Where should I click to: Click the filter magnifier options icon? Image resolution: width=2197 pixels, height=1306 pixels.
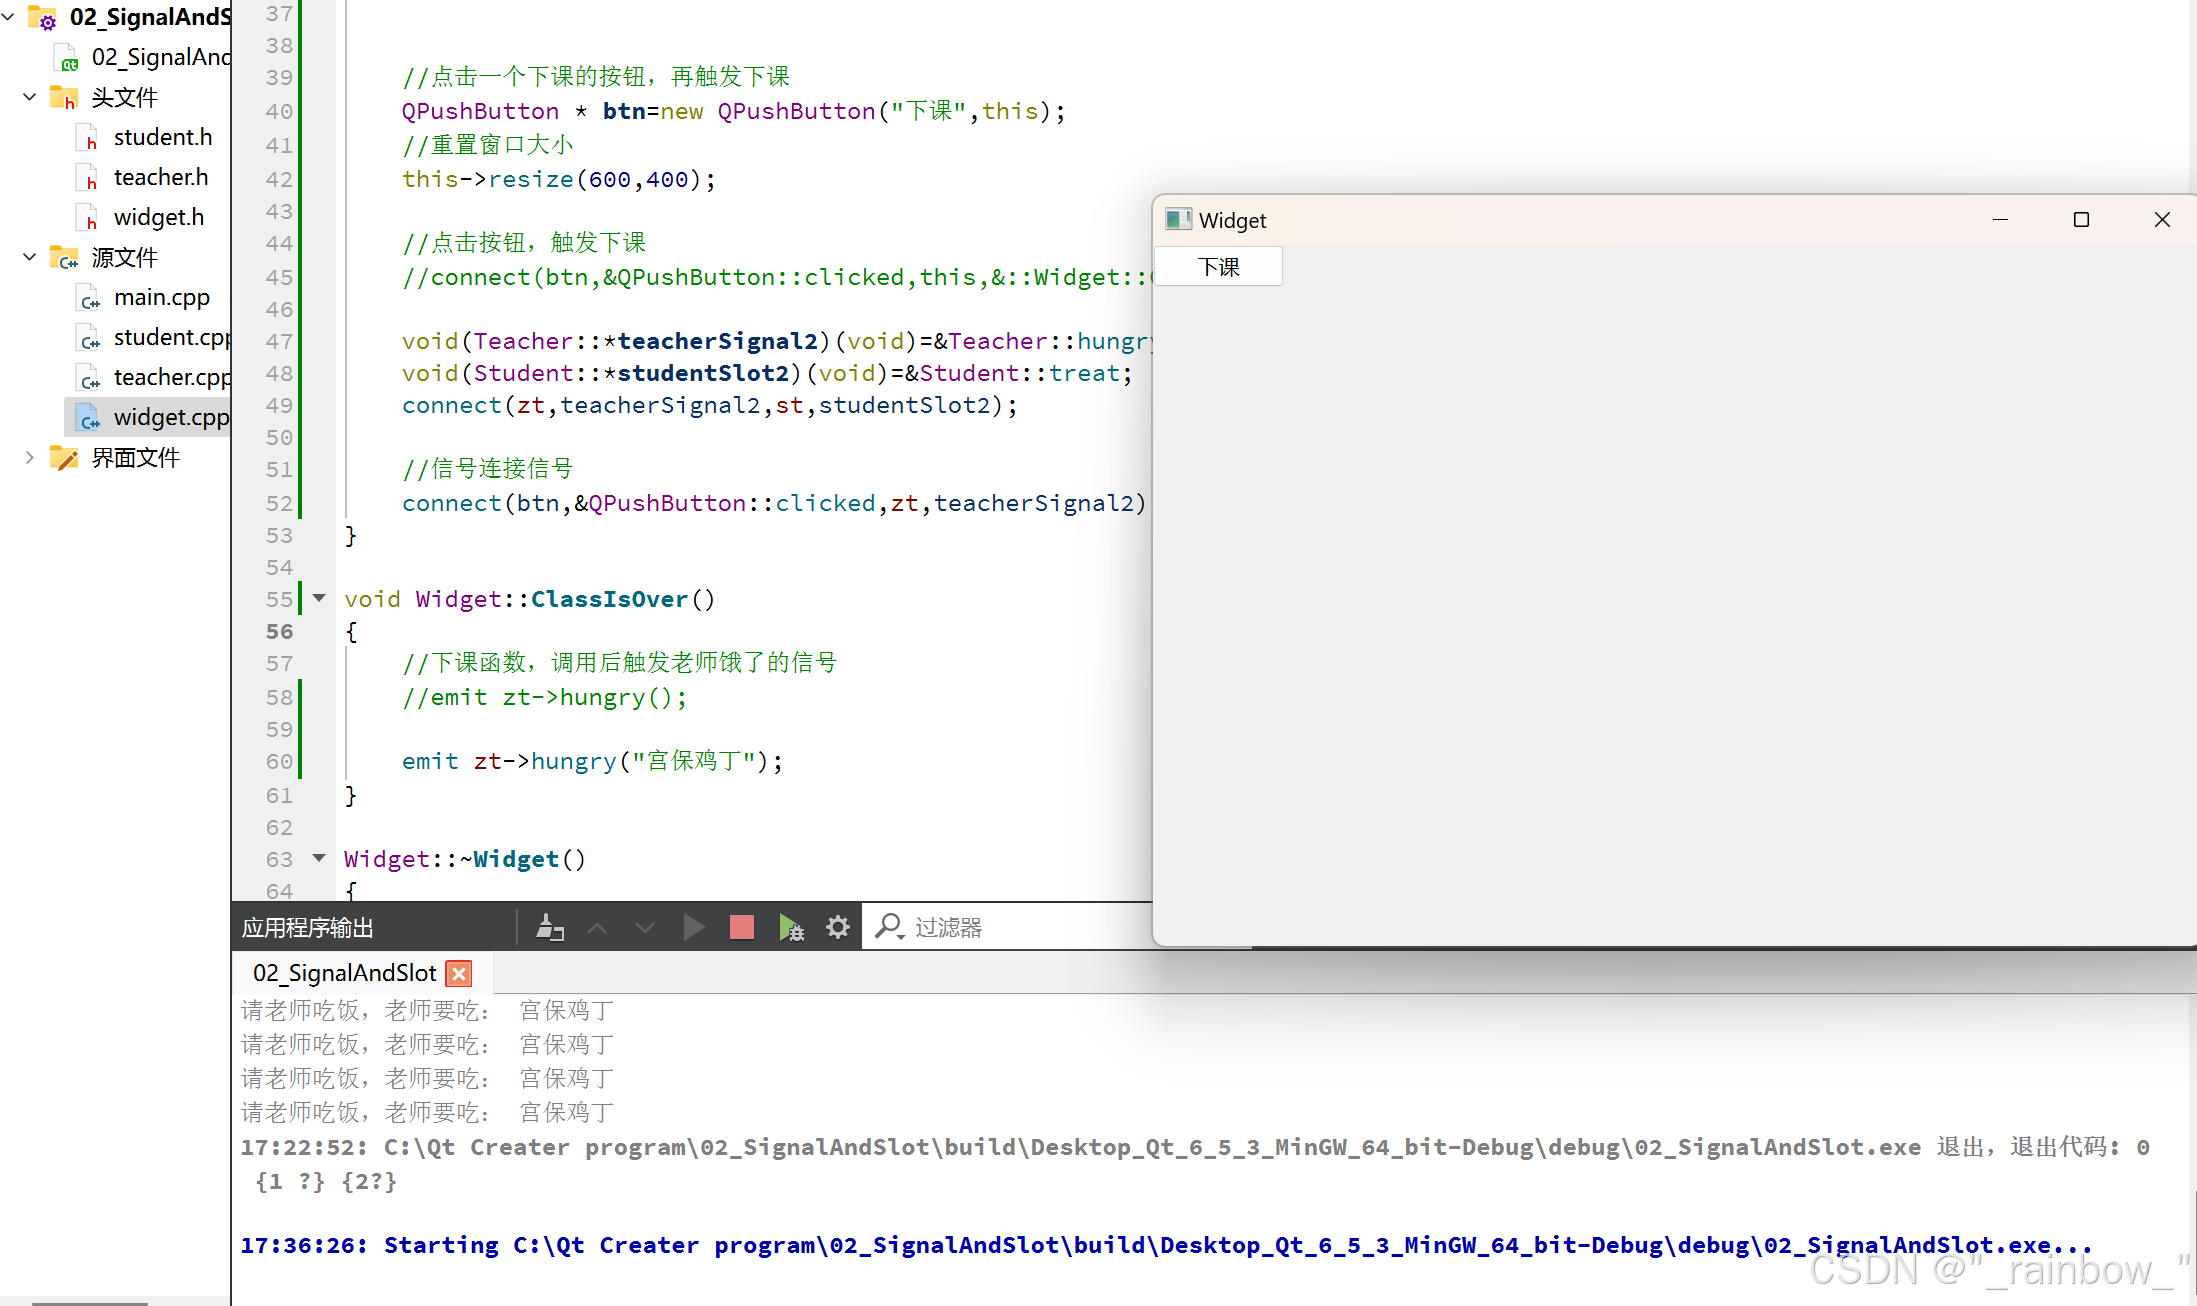pos(889,928)
